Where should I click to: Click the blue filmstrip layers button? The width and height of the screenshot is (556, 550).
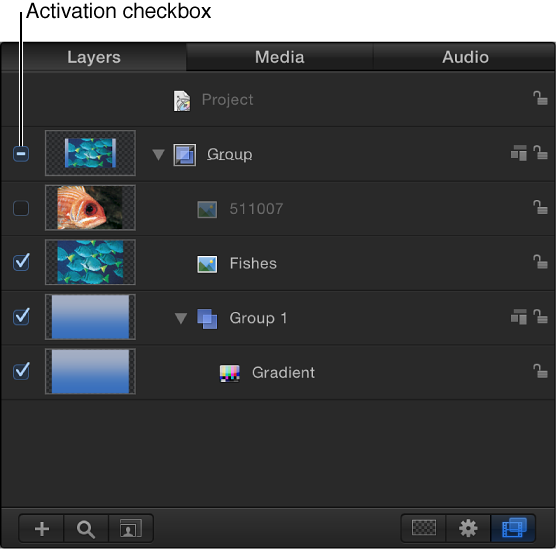click(513, 528)
